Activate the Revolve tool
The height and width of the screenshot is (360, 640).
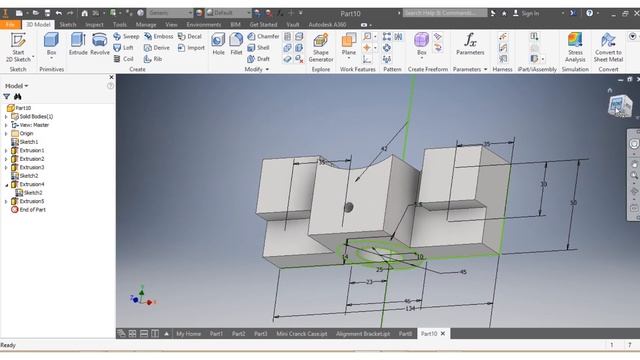coord(100,44)
